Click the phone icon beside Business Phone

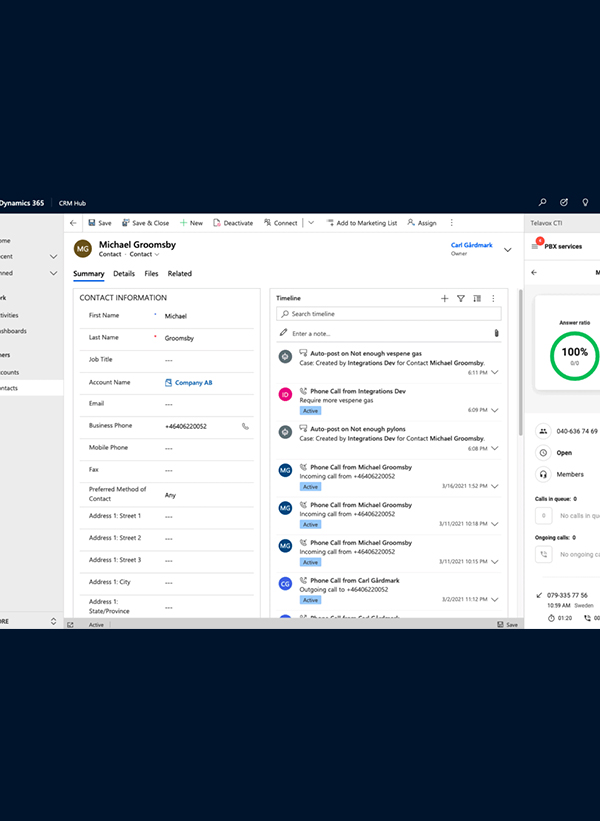tap(245, 426)
